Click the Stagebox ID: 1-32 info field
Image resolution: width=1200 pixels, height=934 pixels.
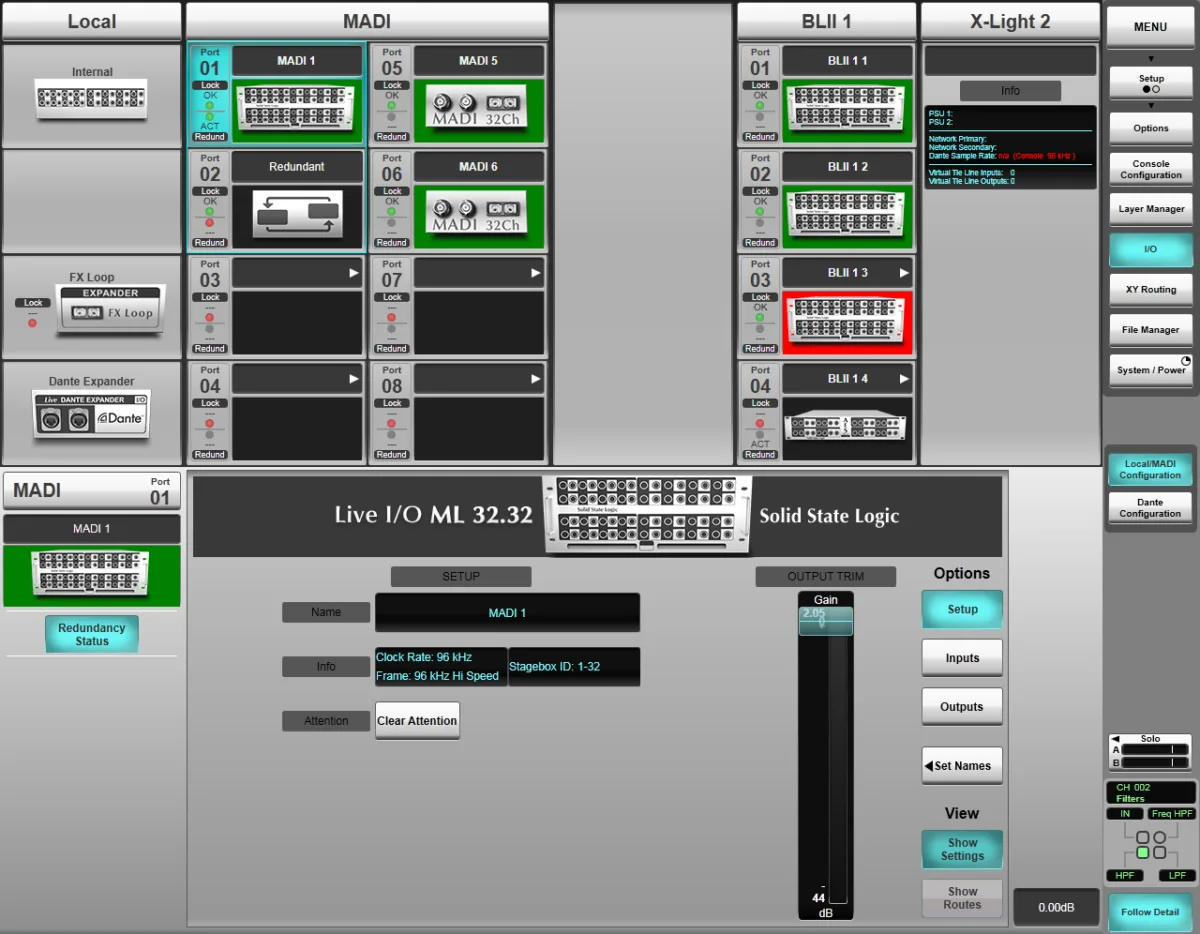point(574,667)
